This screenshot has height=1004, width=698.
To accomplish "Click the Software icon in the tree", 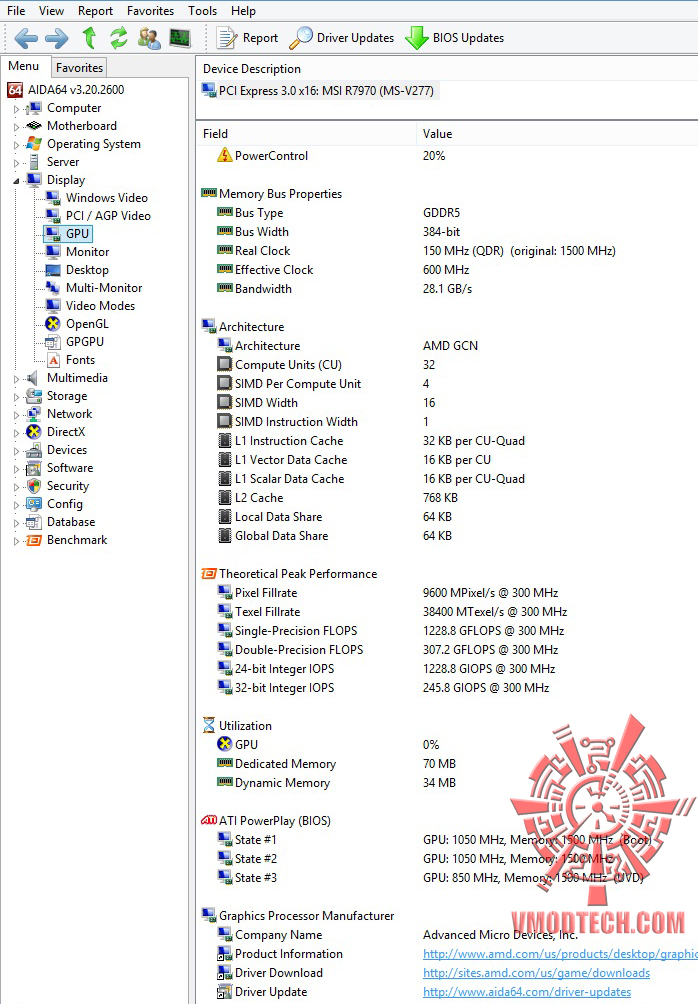I will 34,468.
